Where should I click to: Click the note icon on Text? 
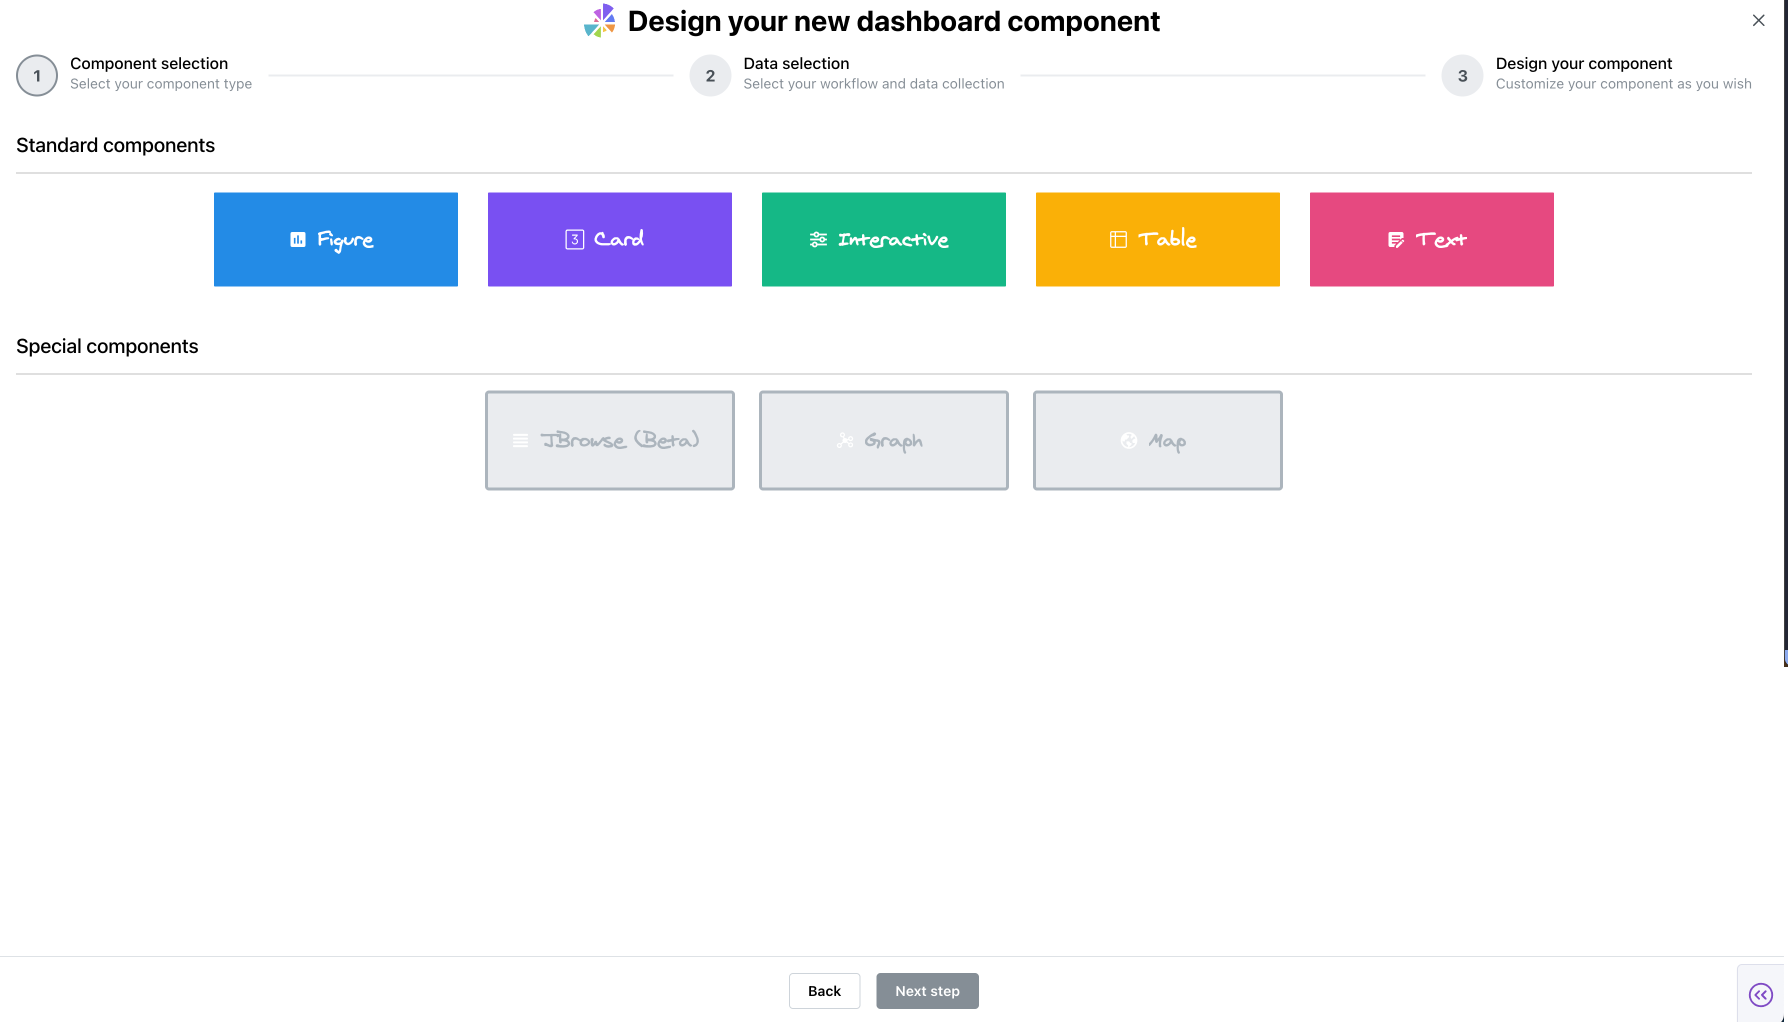pos(1396,240)
